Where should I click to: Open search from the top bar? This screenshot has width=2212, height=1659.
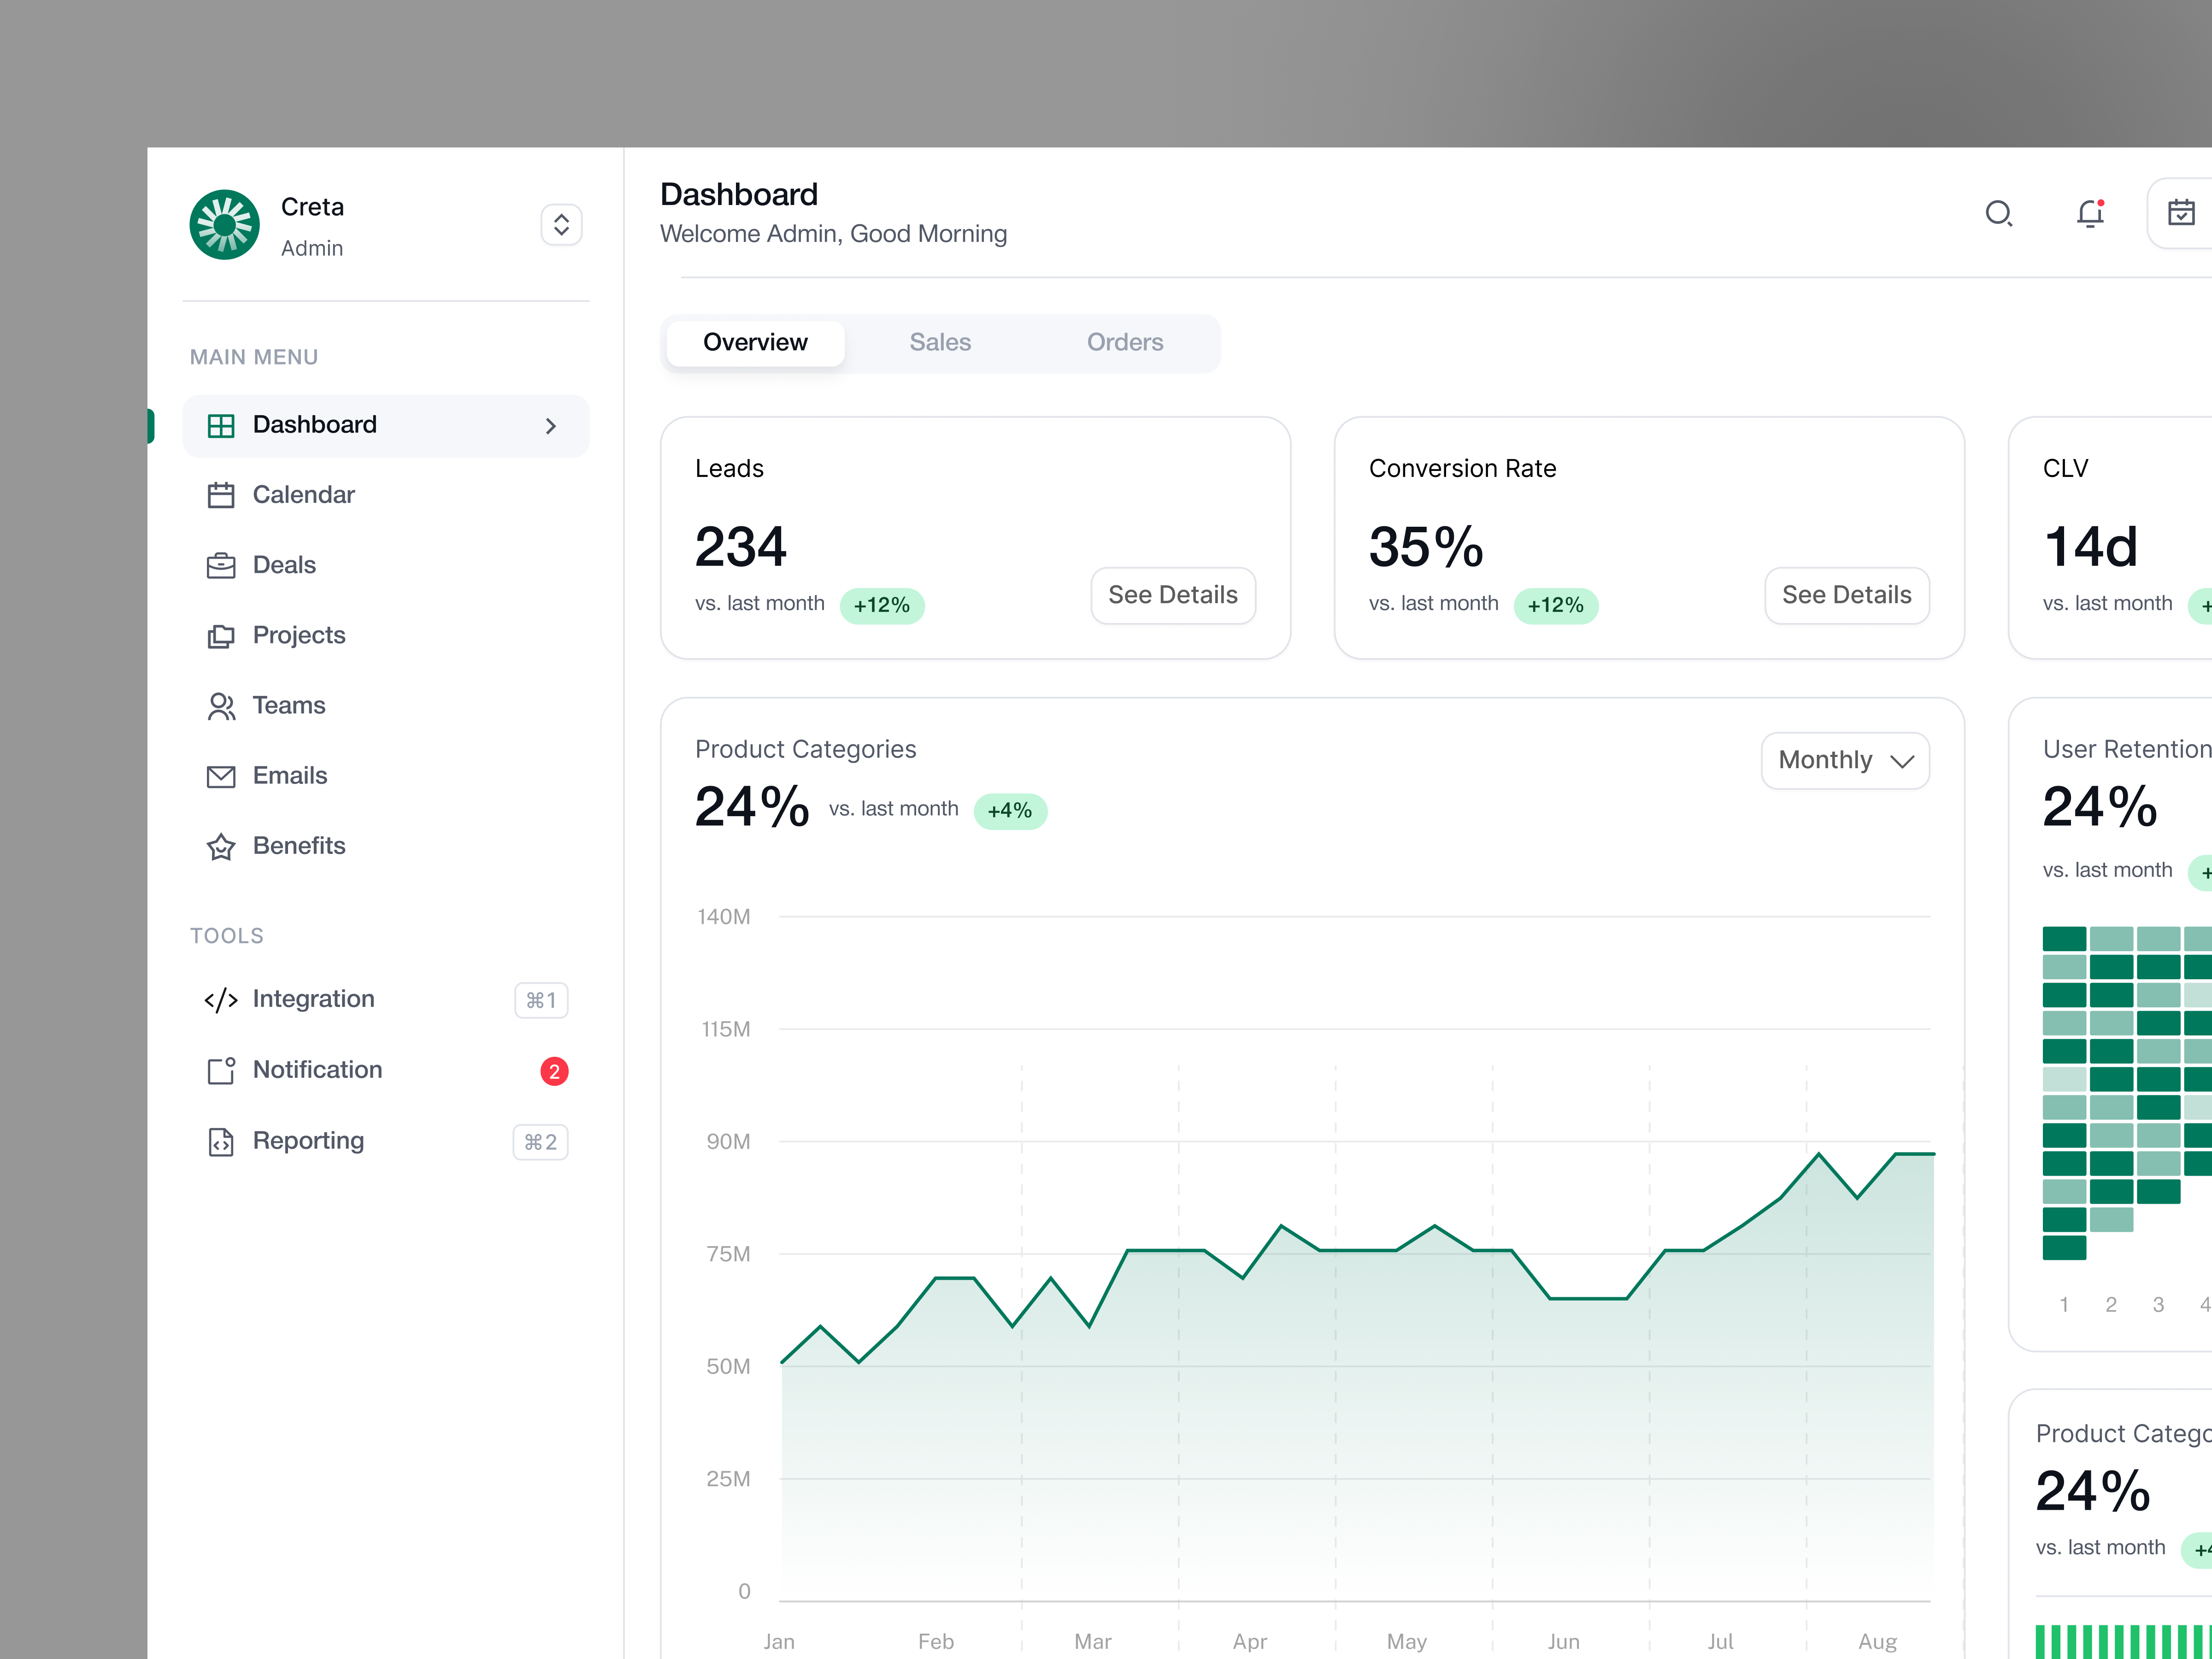tap(1999, 214)
